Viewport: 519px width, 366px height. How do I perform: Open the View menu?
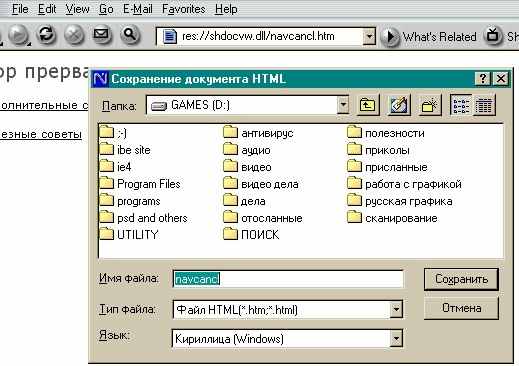(77, 9)
